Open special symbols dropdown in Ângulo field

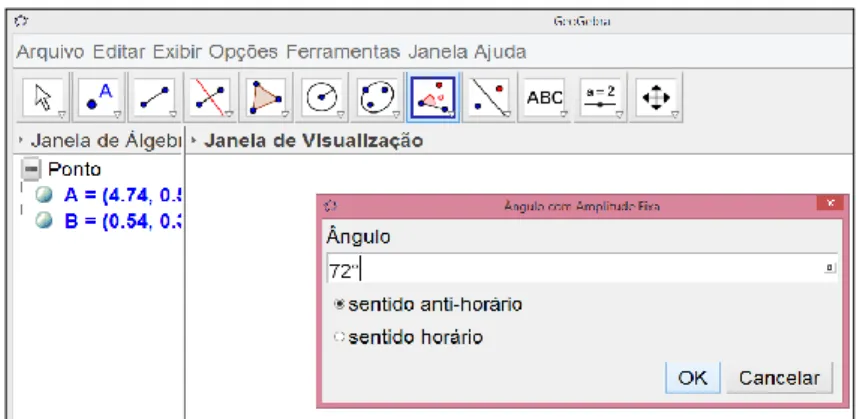[x=830, y=268]
